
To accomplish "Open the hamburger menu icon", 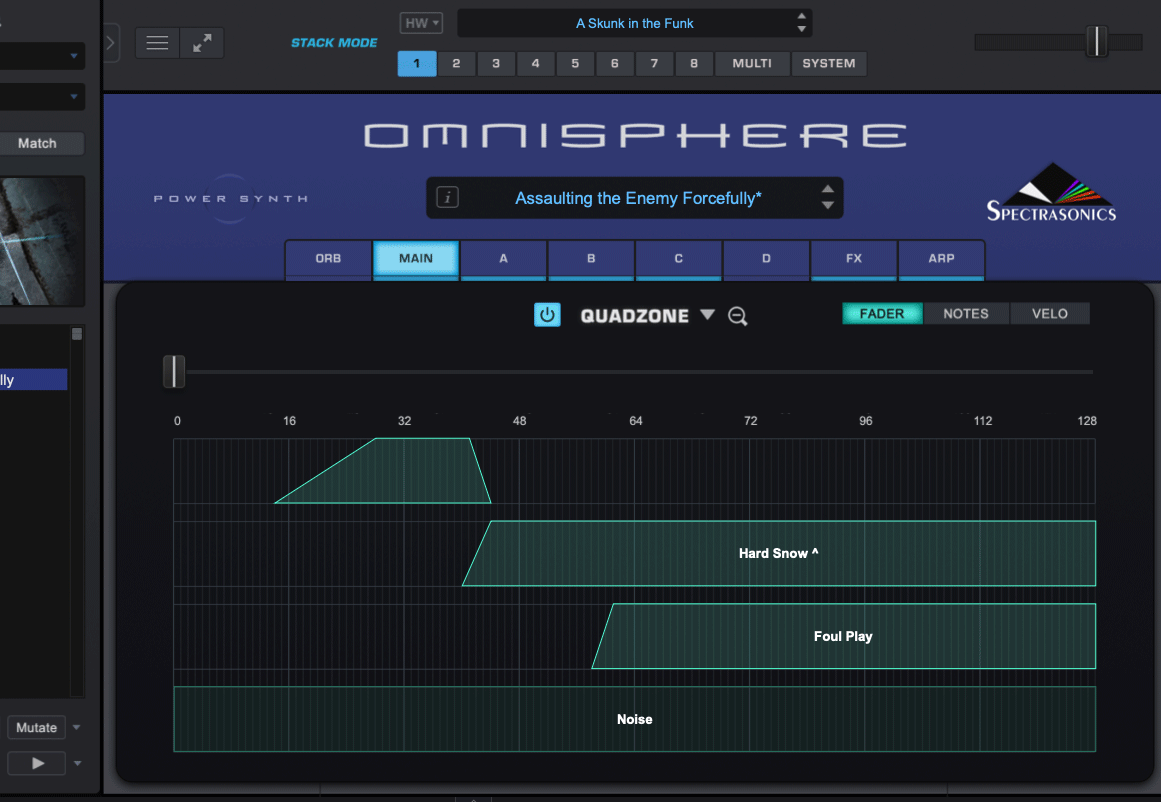I will 157,42.
